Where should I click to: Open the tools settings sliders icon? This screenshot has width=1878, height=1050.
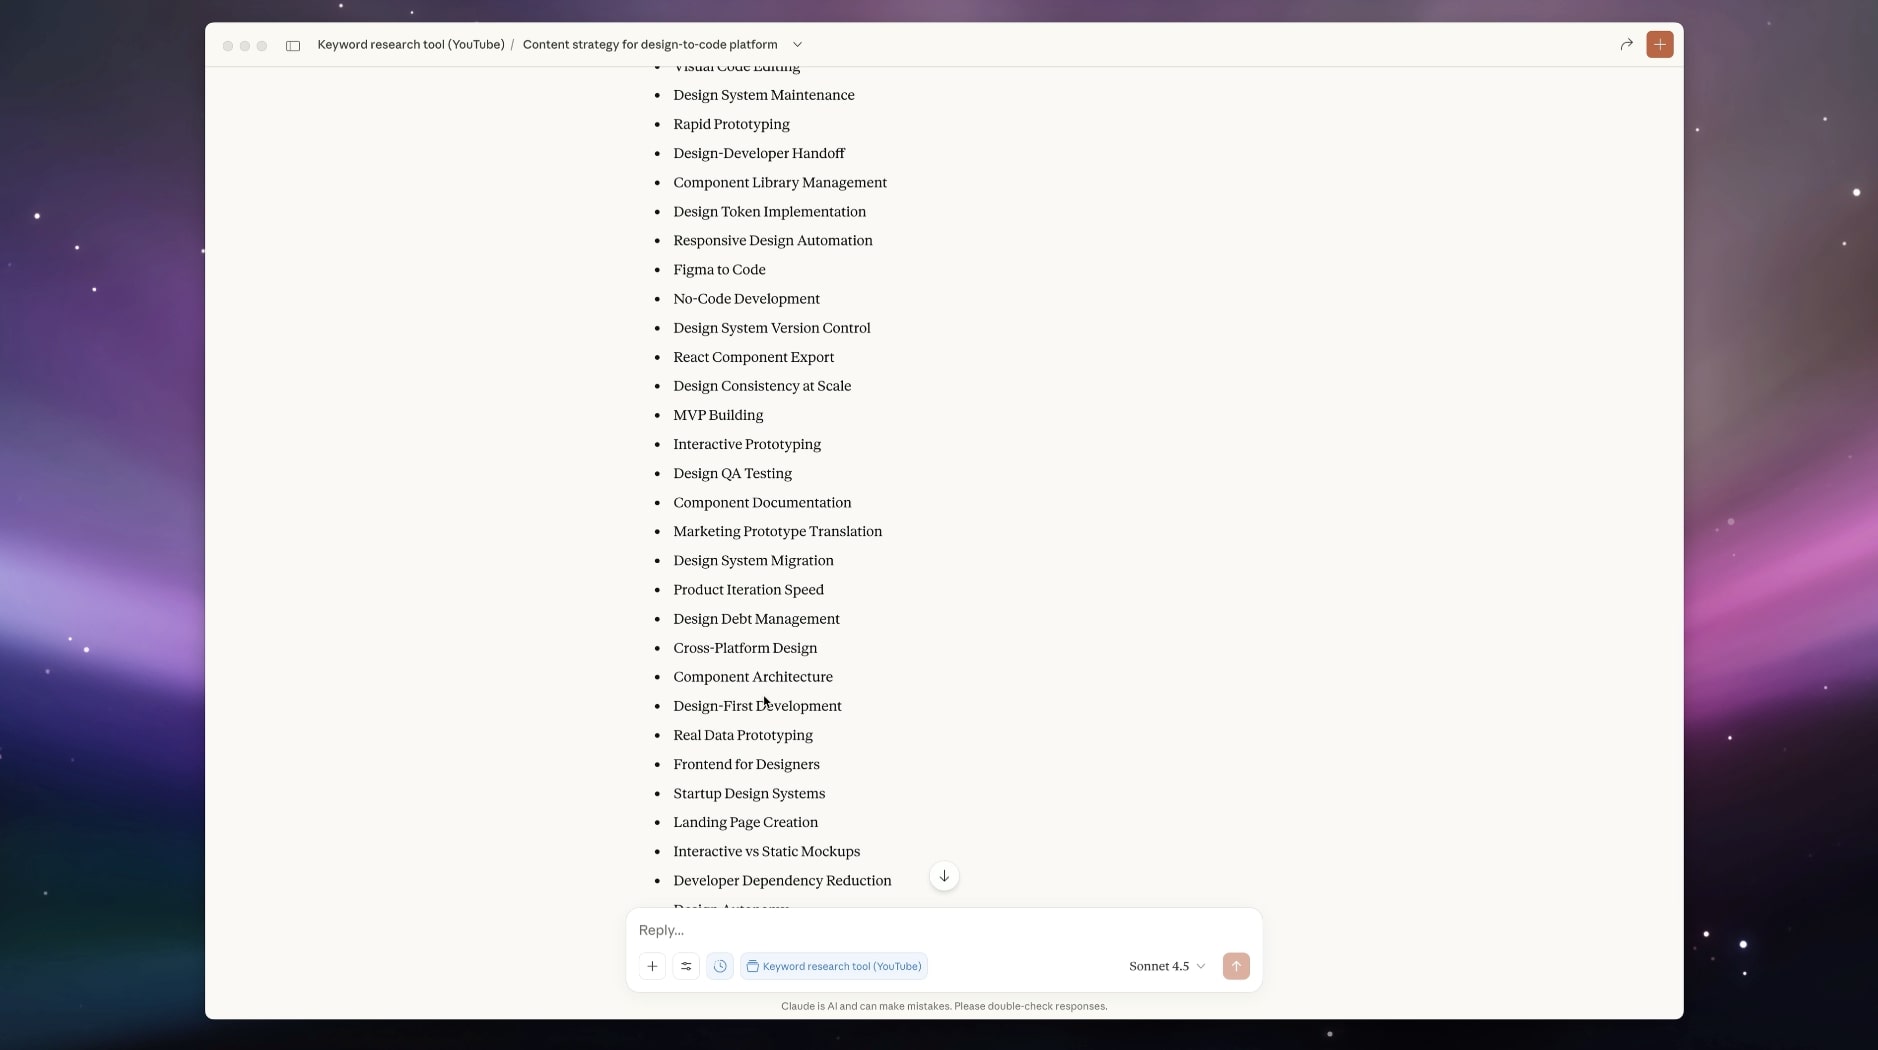click(x=686, y=966)
